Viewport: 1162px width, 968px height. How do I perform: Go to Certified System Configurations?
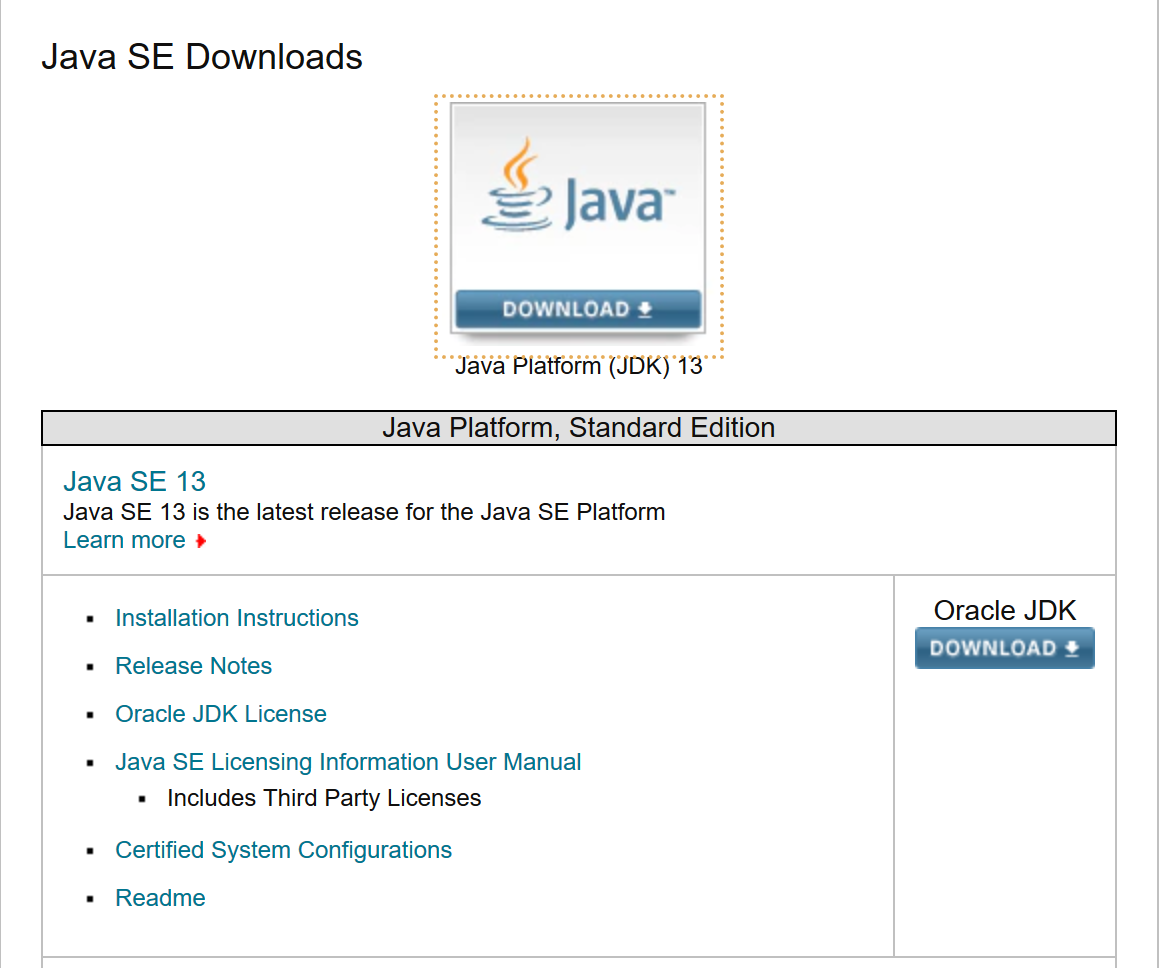click(x=283, y=850)
